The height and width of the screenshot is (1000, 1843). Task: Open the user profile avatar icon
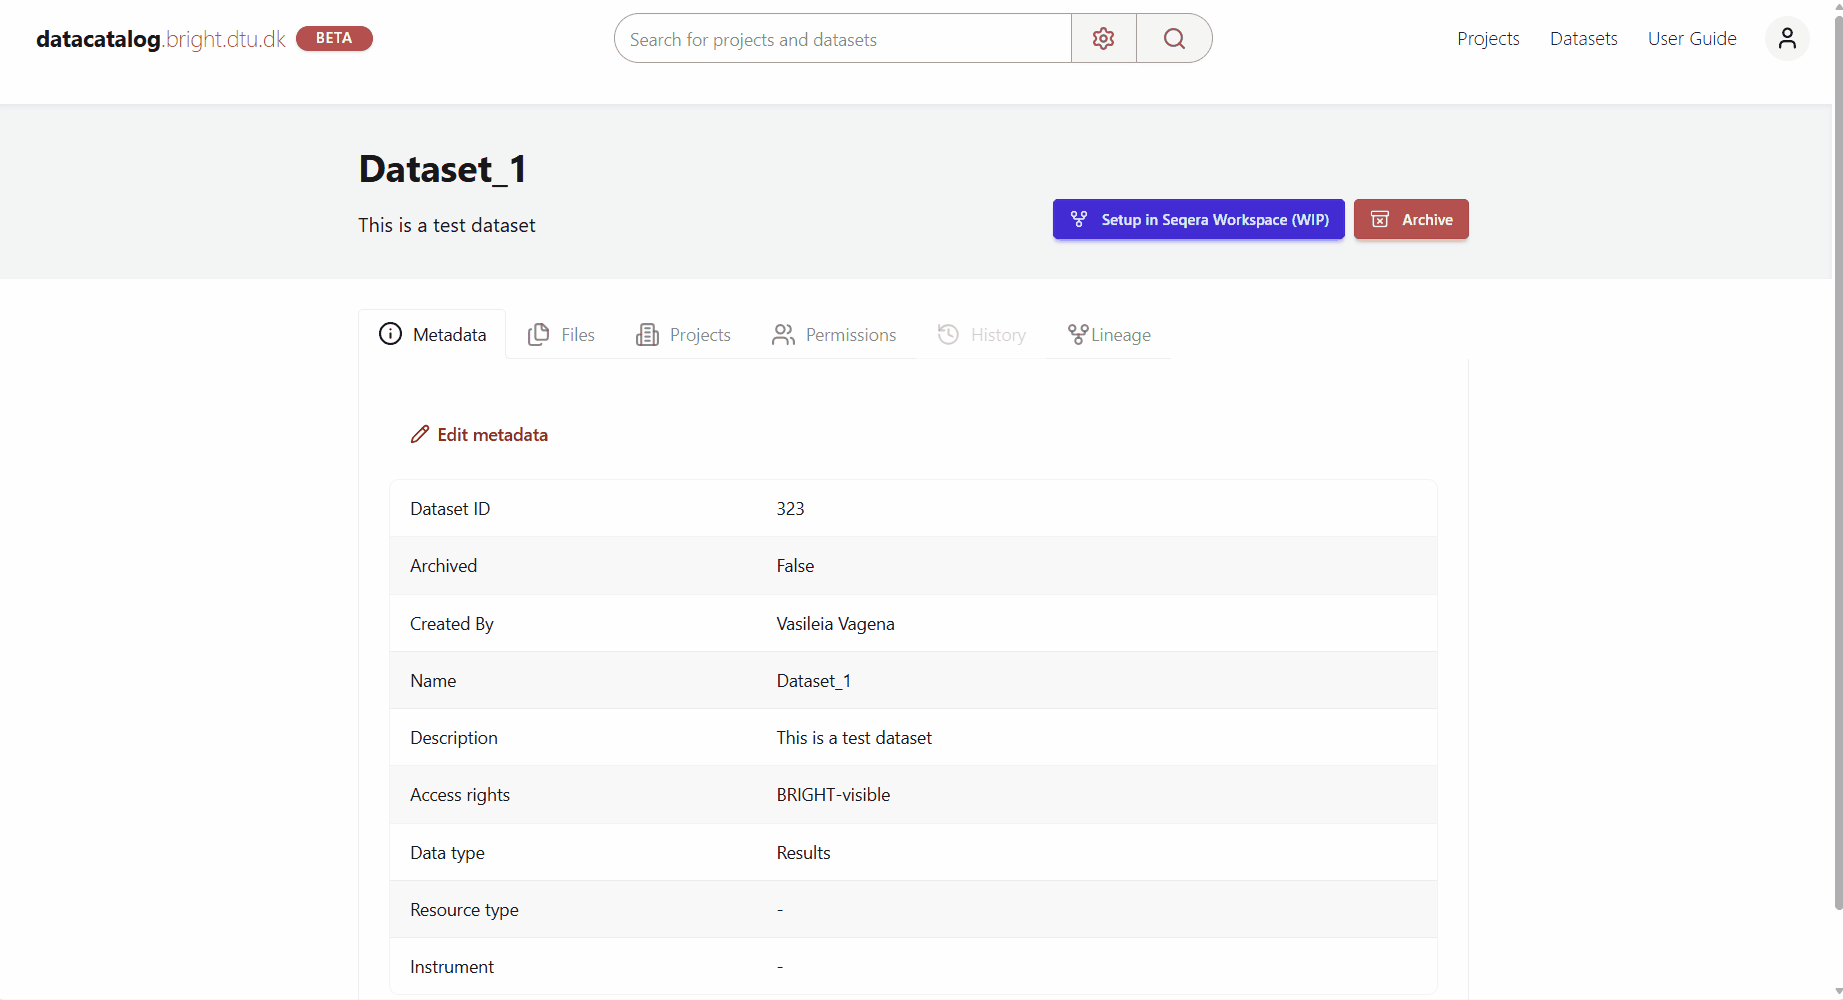point(1787,39)
